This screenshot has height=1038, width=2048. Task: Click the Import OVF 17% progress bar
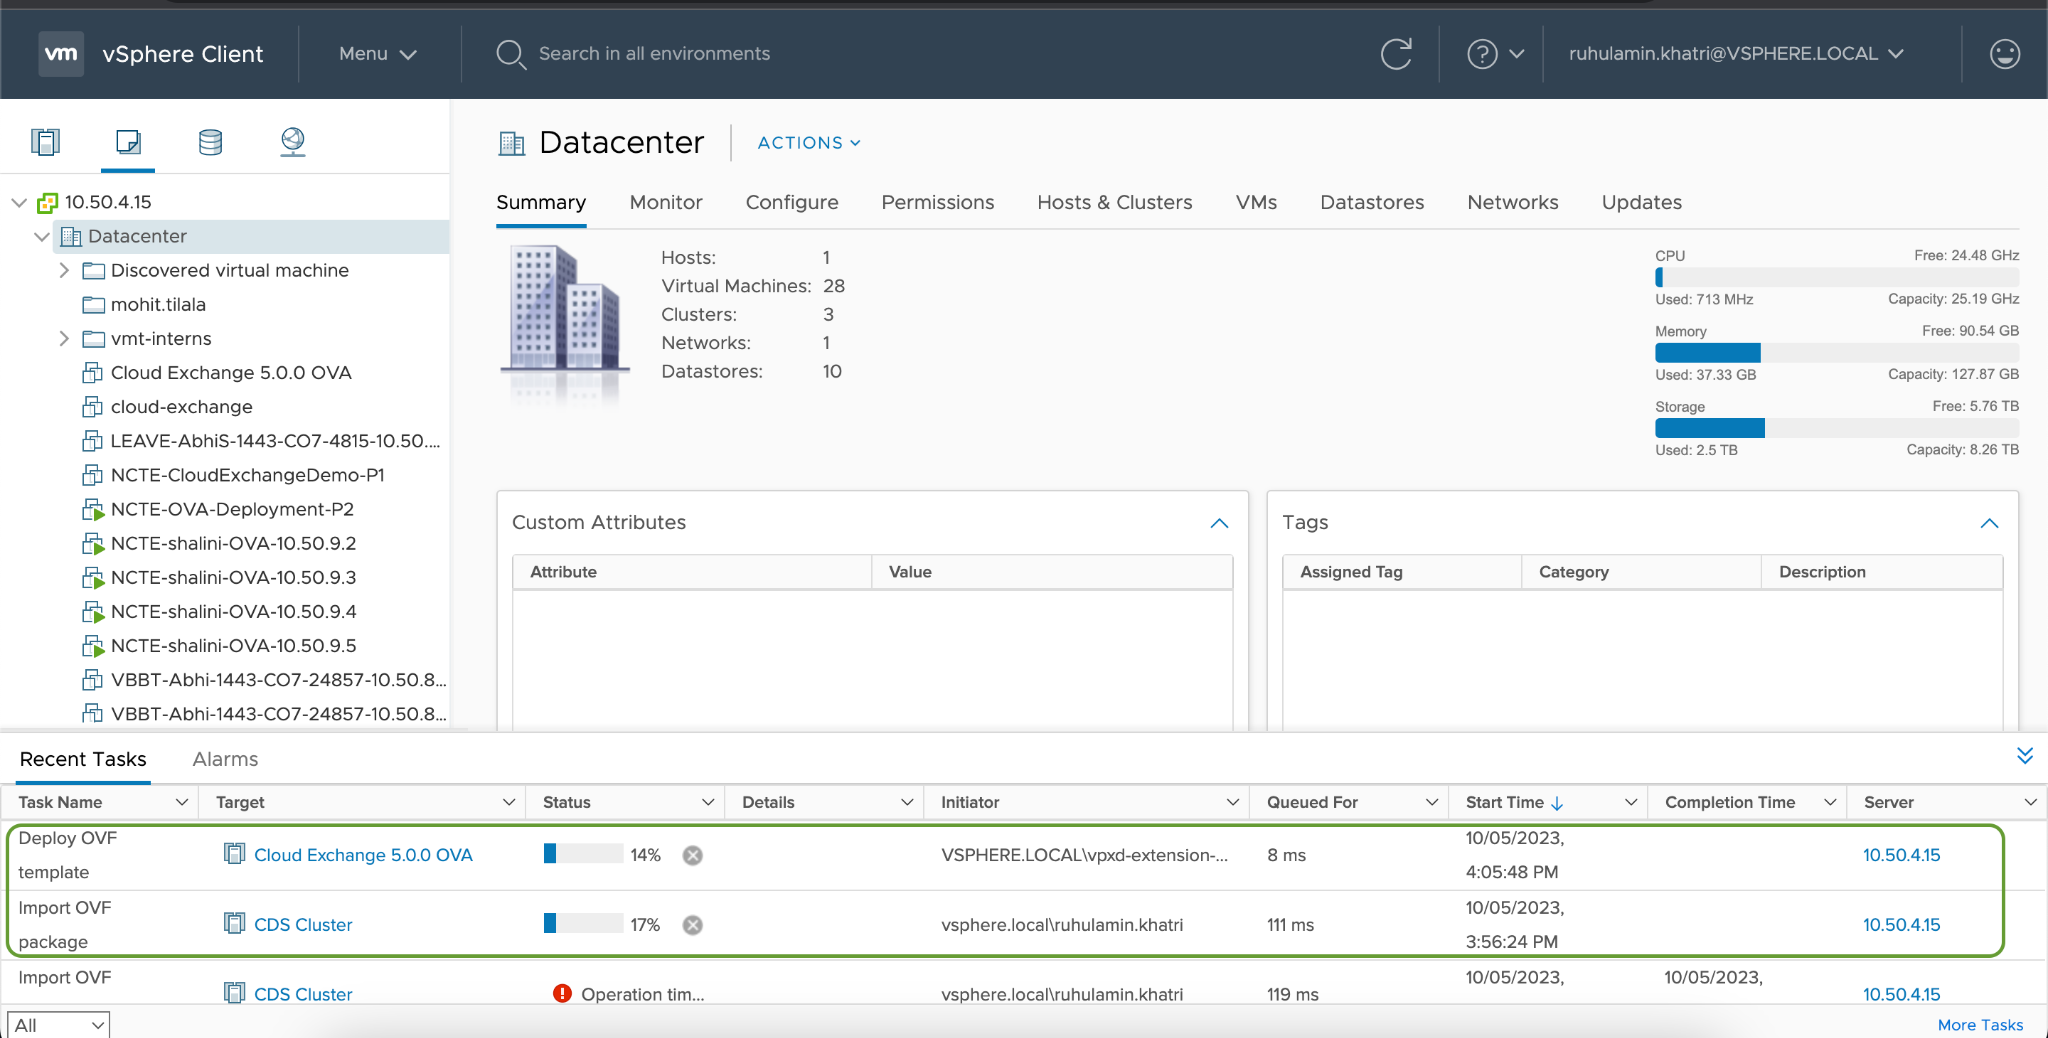(x=583, y=923)
